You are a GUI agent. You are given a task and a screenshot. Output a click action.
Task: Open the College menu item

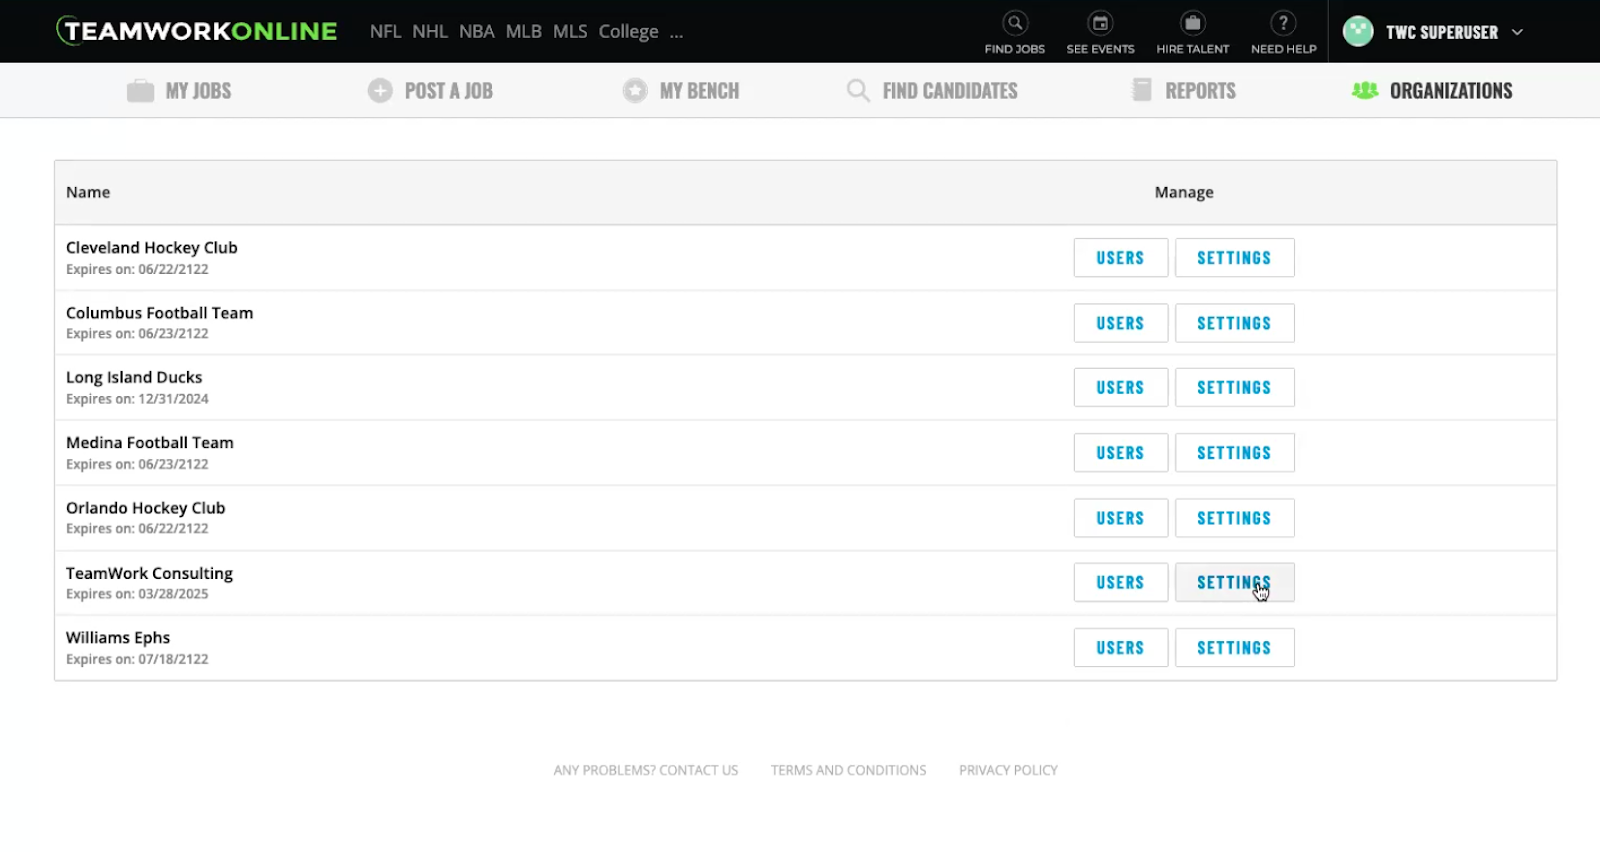pos(629,32)
